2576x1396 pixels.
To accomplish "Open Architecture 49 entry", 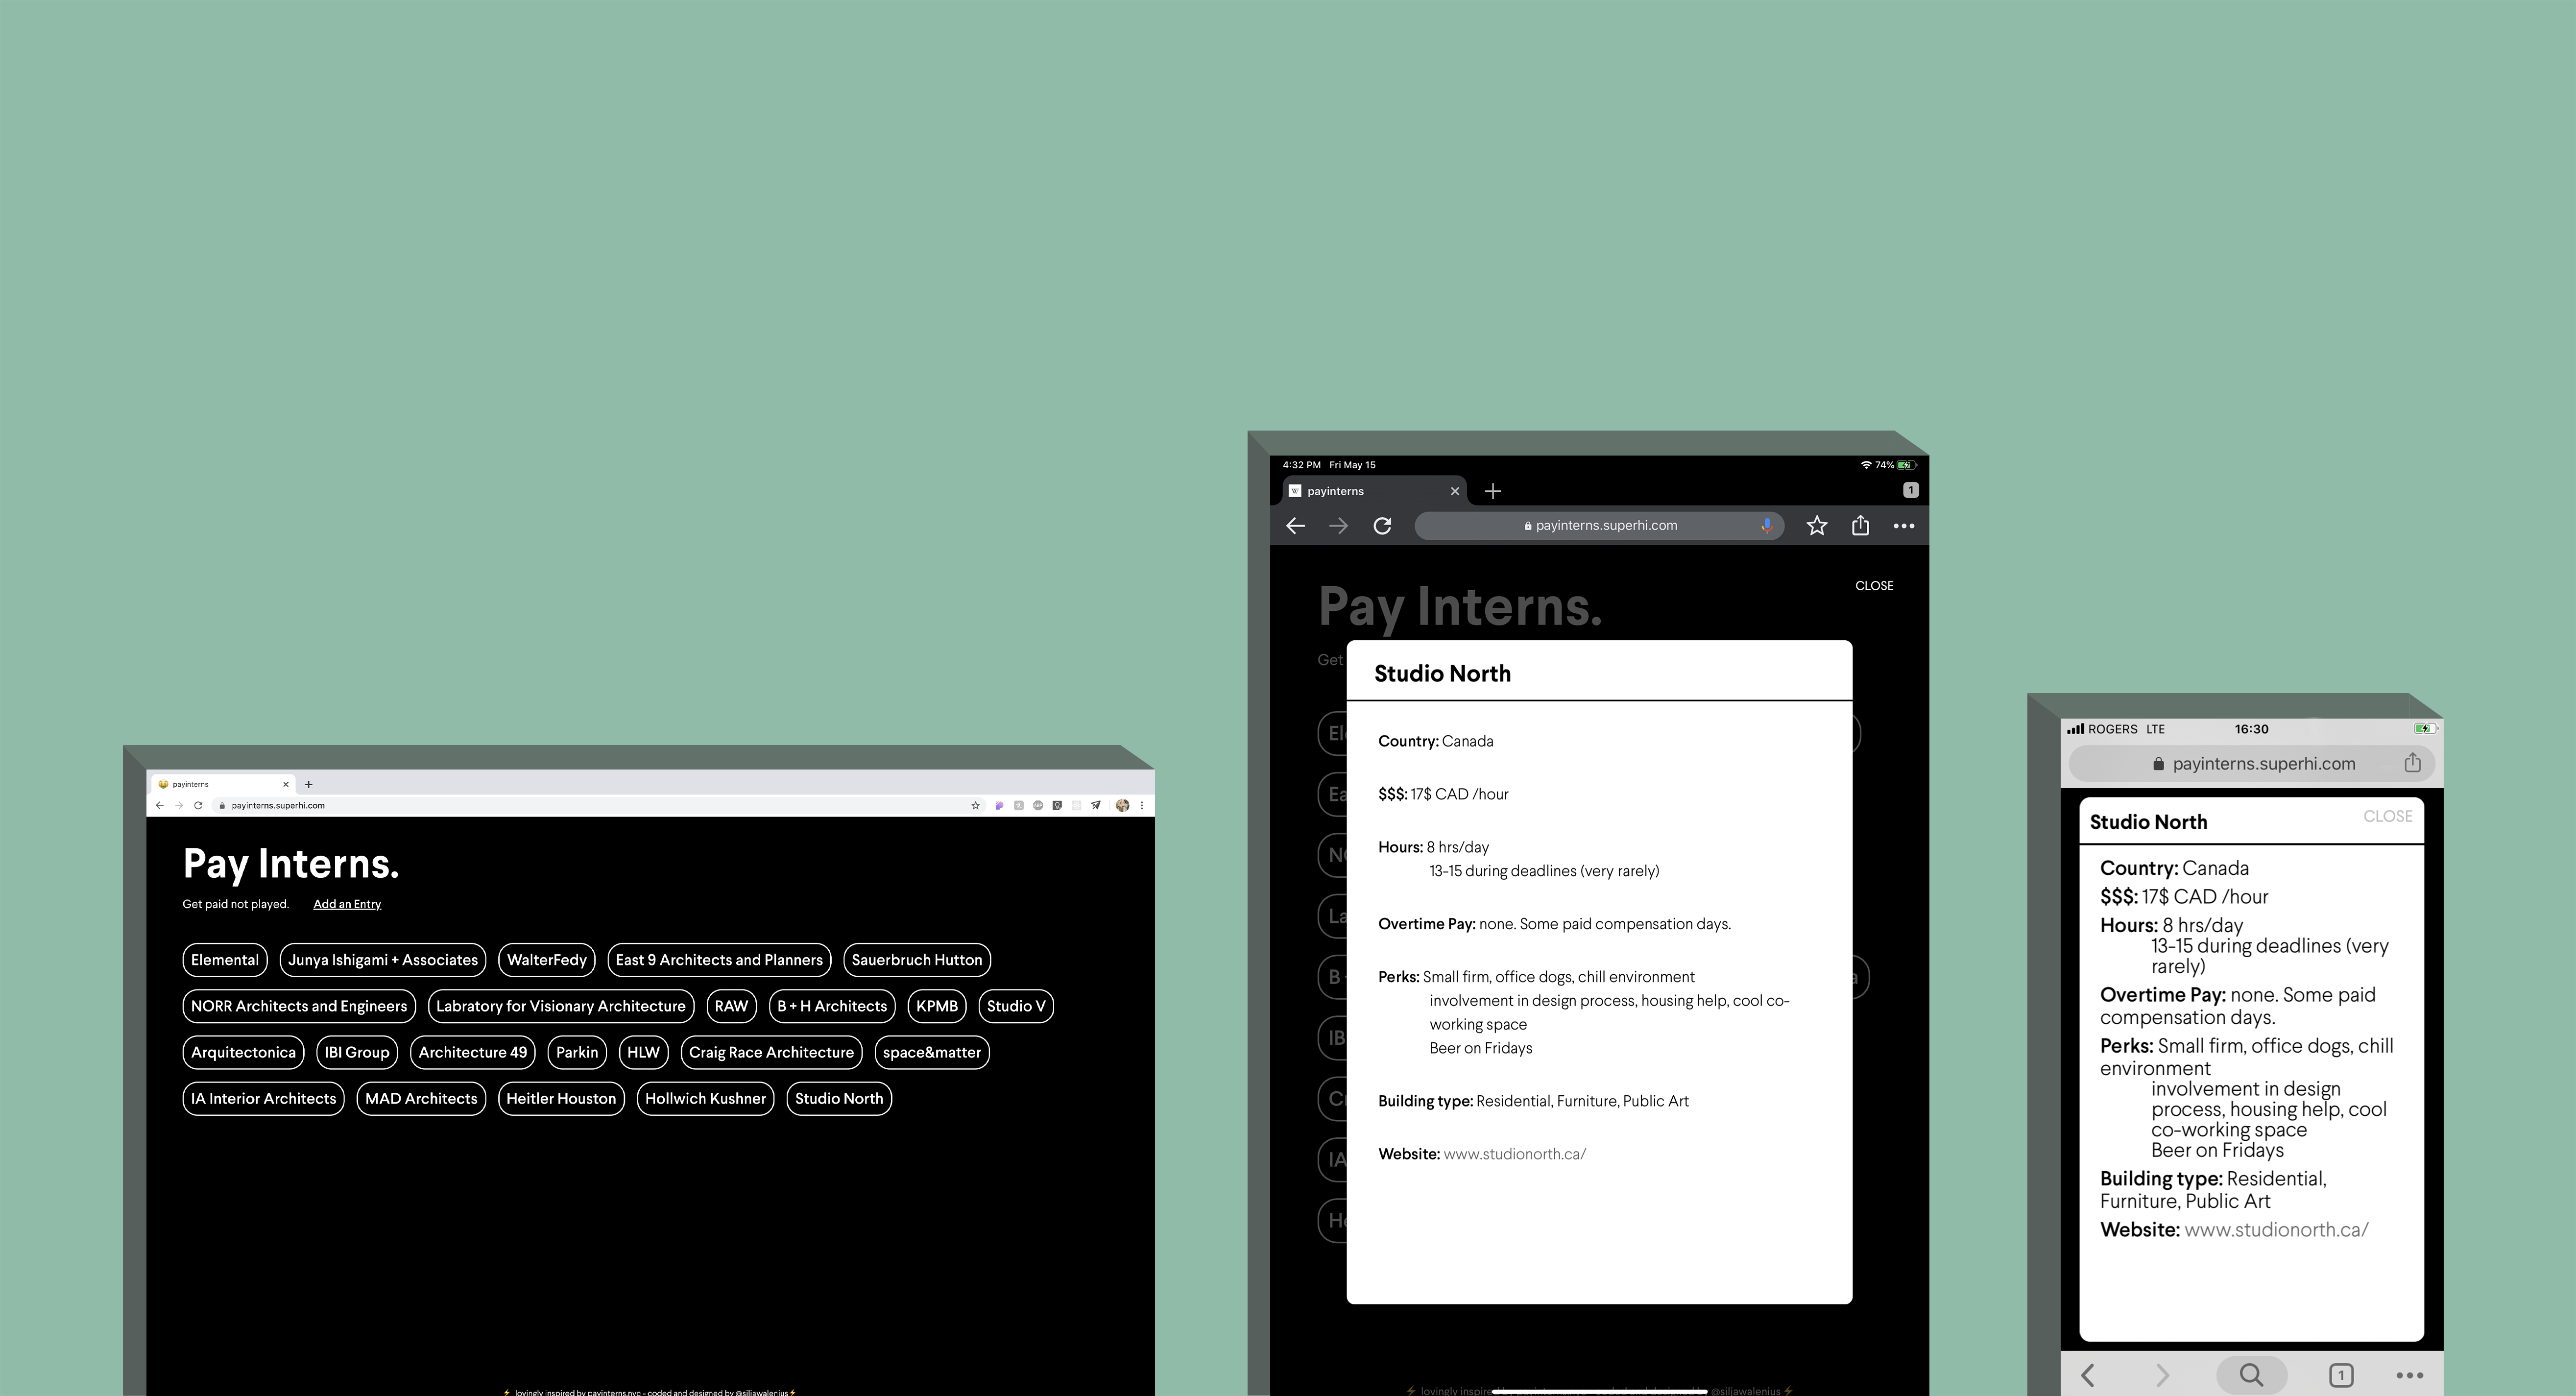I will (x=473, y=1052).
